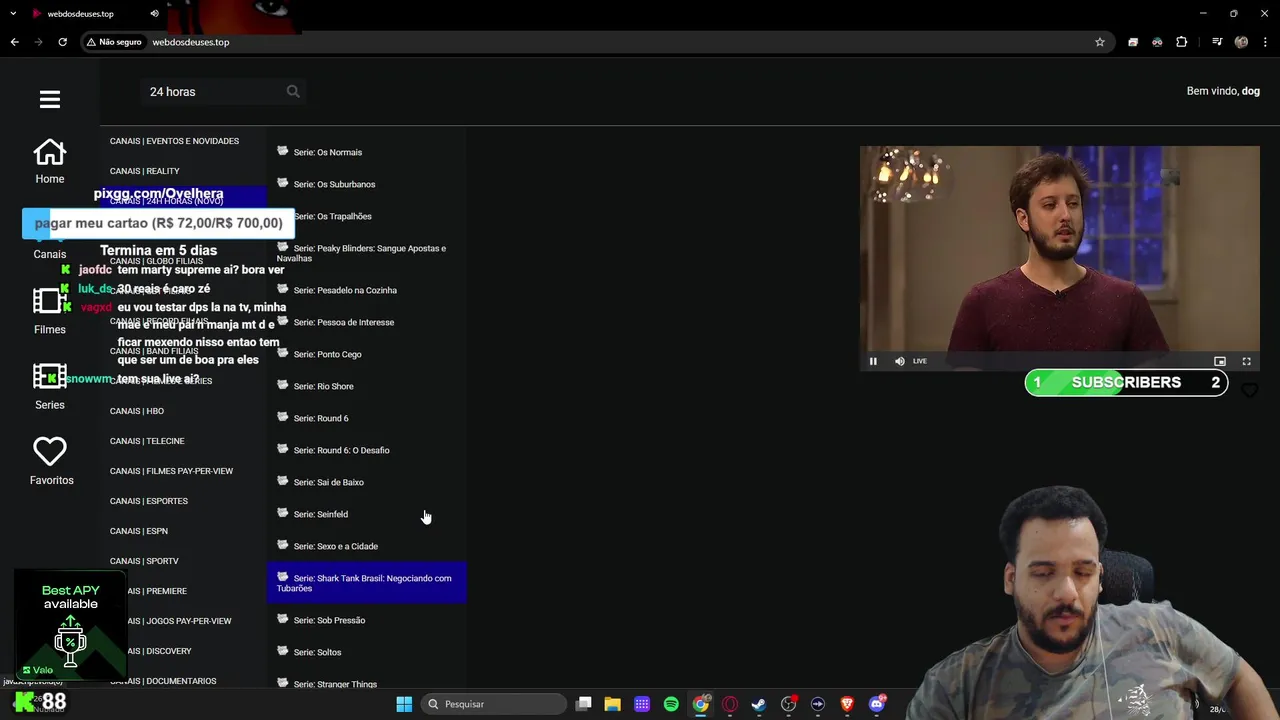Click the LIVE indicator in player
This screenshot has width=1280, height=720.
coord(920,361)
